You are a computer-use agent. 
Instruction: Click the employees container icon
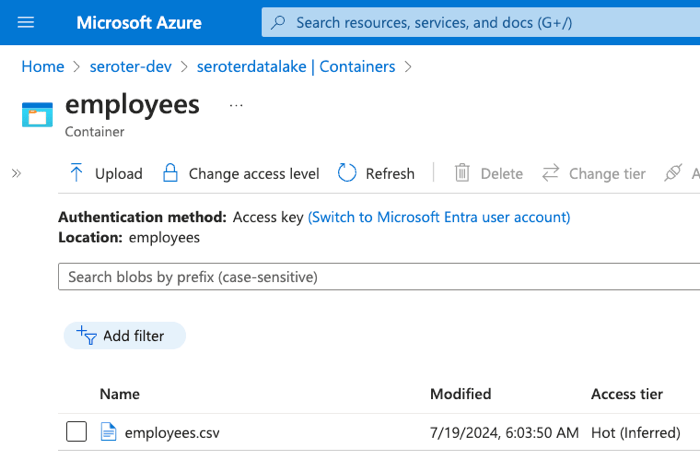click(37, 114)
